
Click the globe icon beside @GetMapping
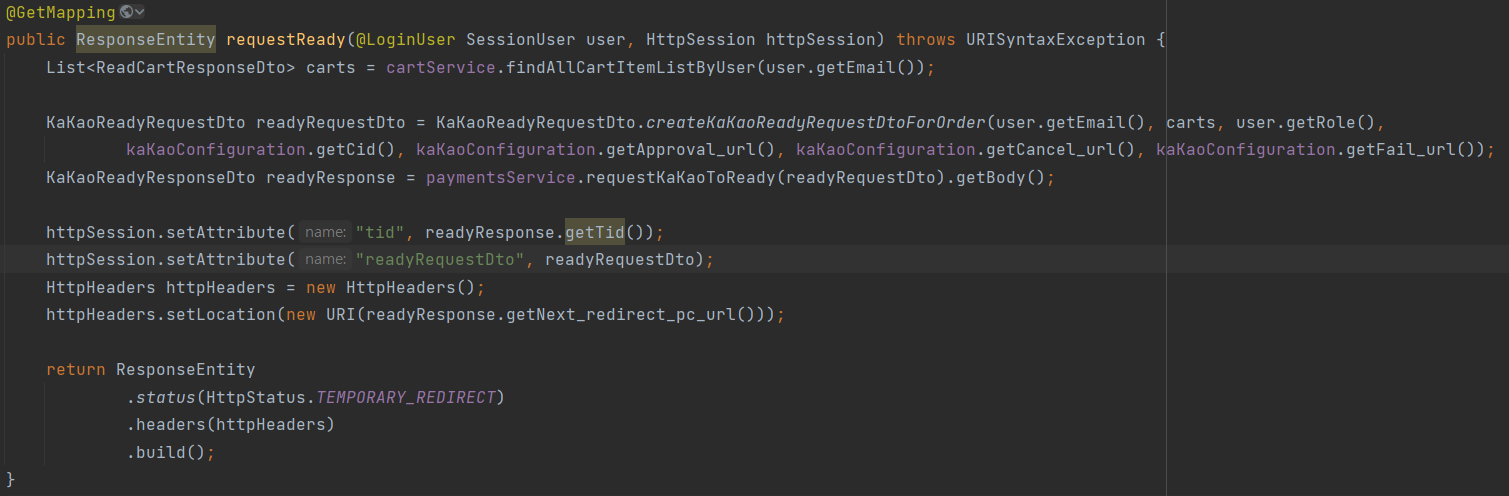tap(125, 12)
